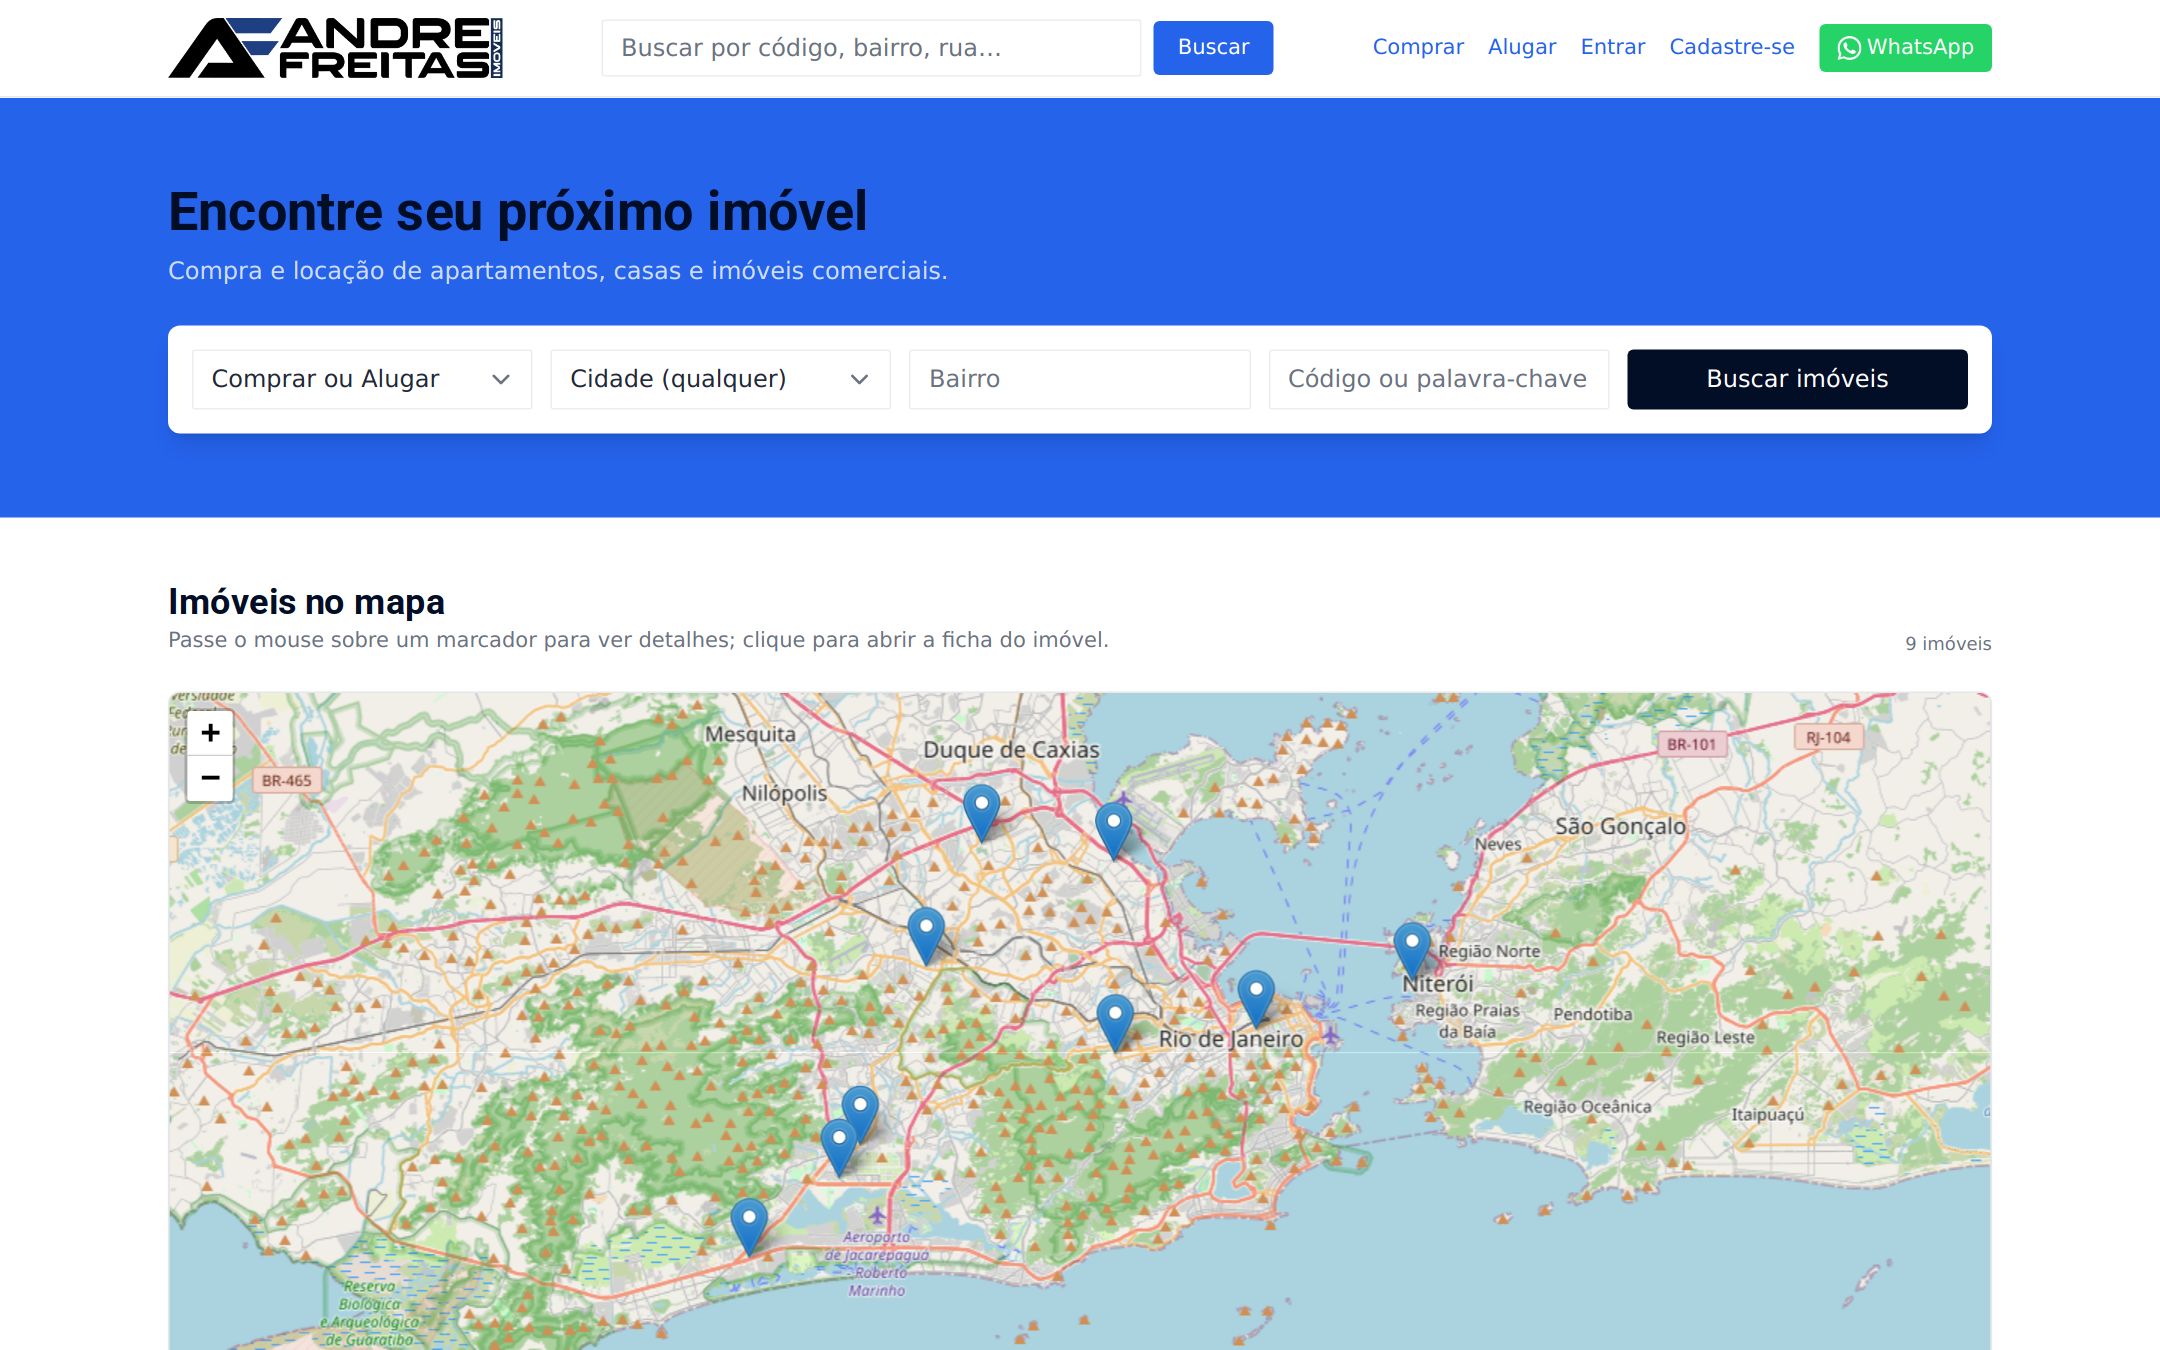Open the lower marker of the overlapping pair
Screen dimensions: 2160x1350
pyautogui.click(x=839, y=1148)
